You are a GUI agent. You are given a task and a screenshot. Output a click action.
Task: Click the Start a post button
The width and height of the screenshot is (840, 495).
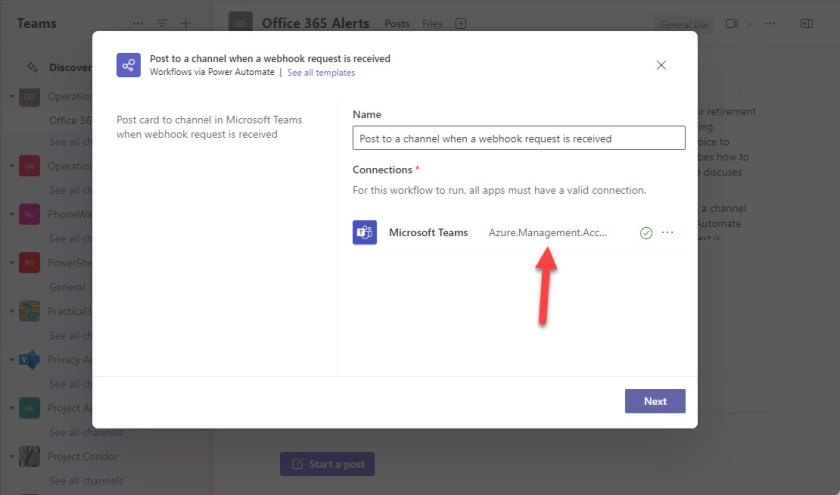[x=327, y=464]
